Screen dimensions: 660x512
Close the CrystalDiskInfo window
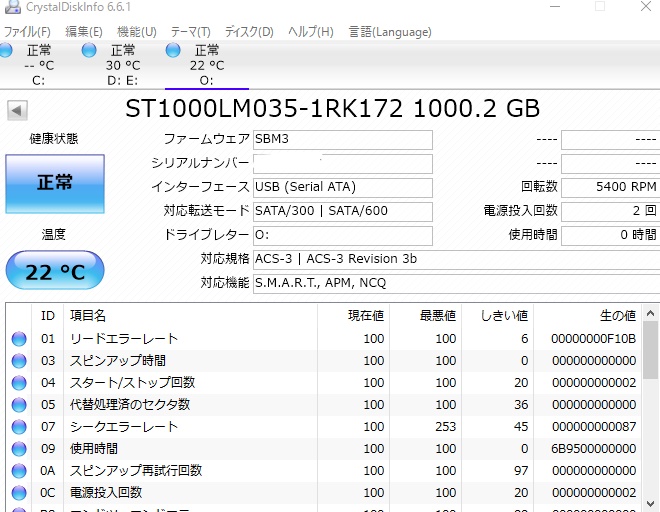tap(646, 6)
